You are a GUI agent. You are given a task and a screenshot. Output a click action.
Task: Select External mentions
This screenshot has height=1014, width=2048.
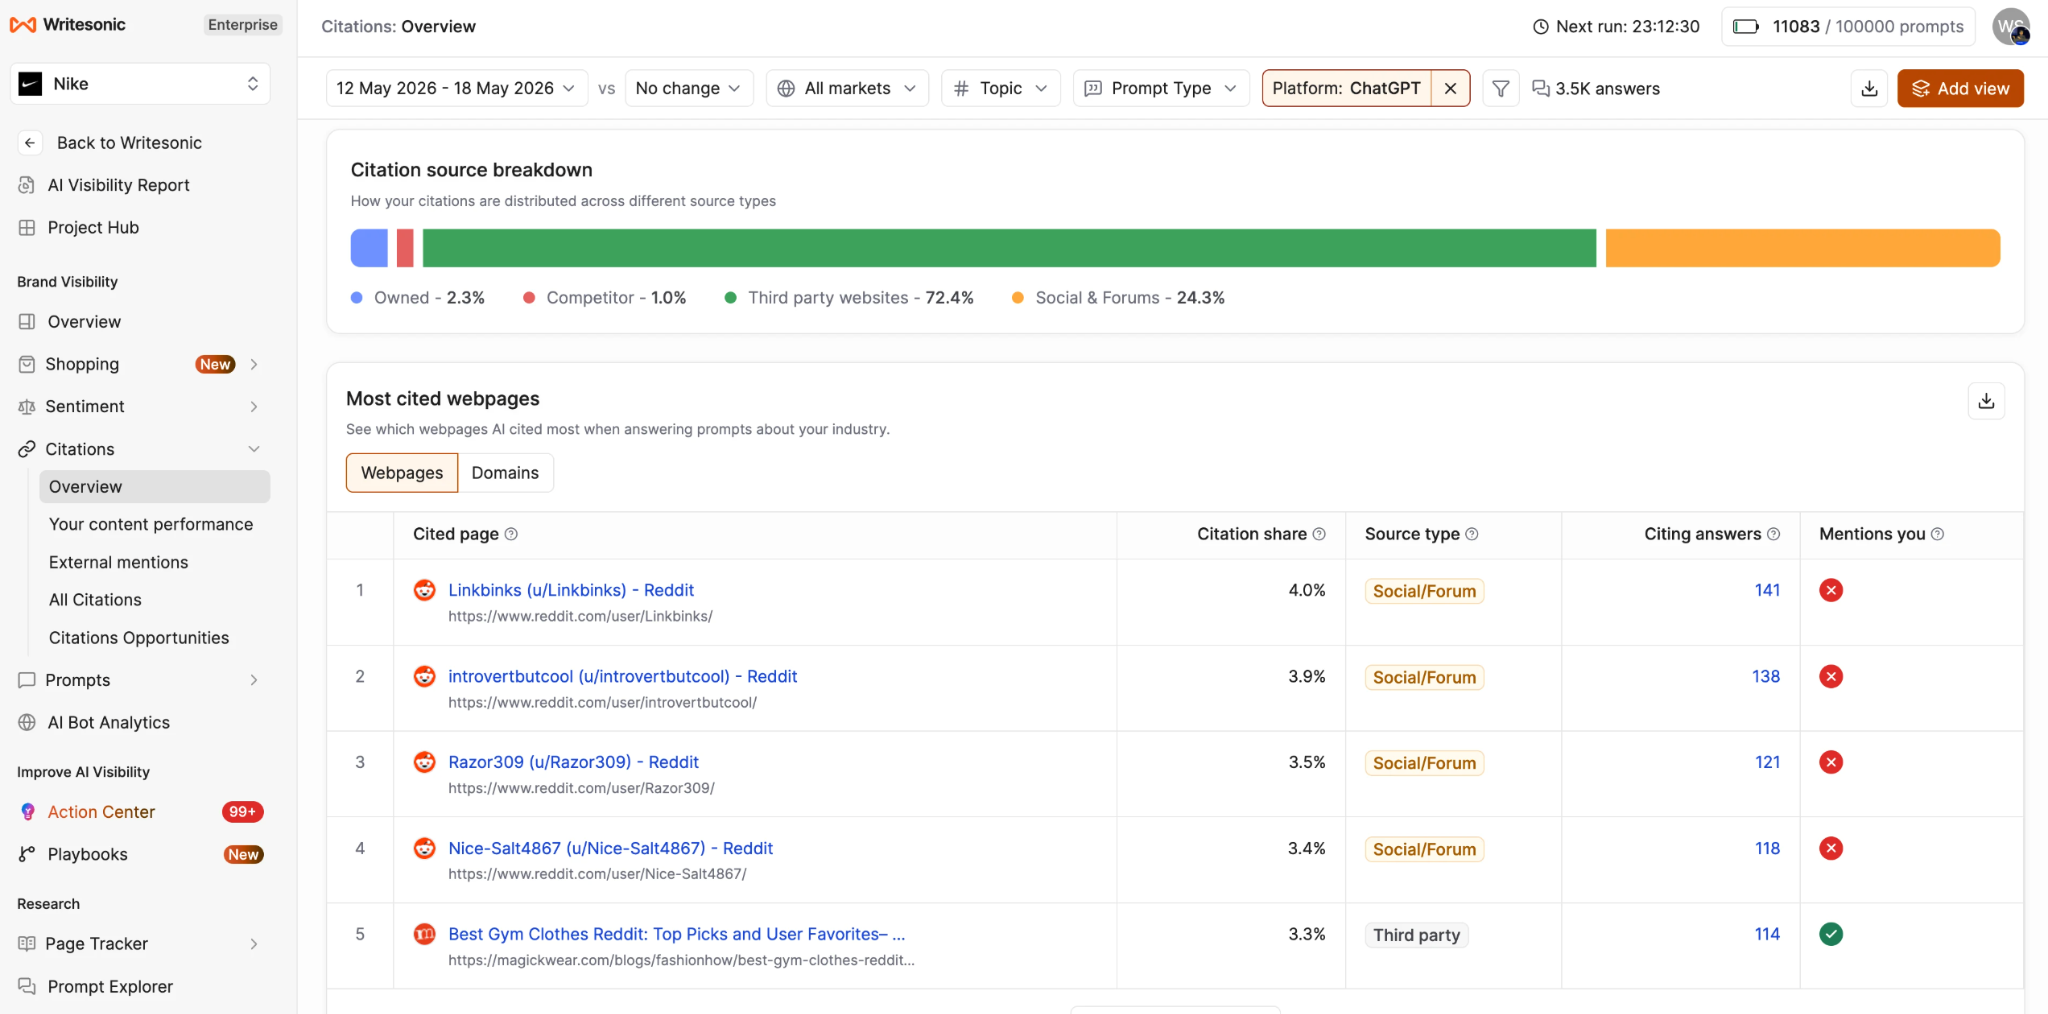click(118, 562)
